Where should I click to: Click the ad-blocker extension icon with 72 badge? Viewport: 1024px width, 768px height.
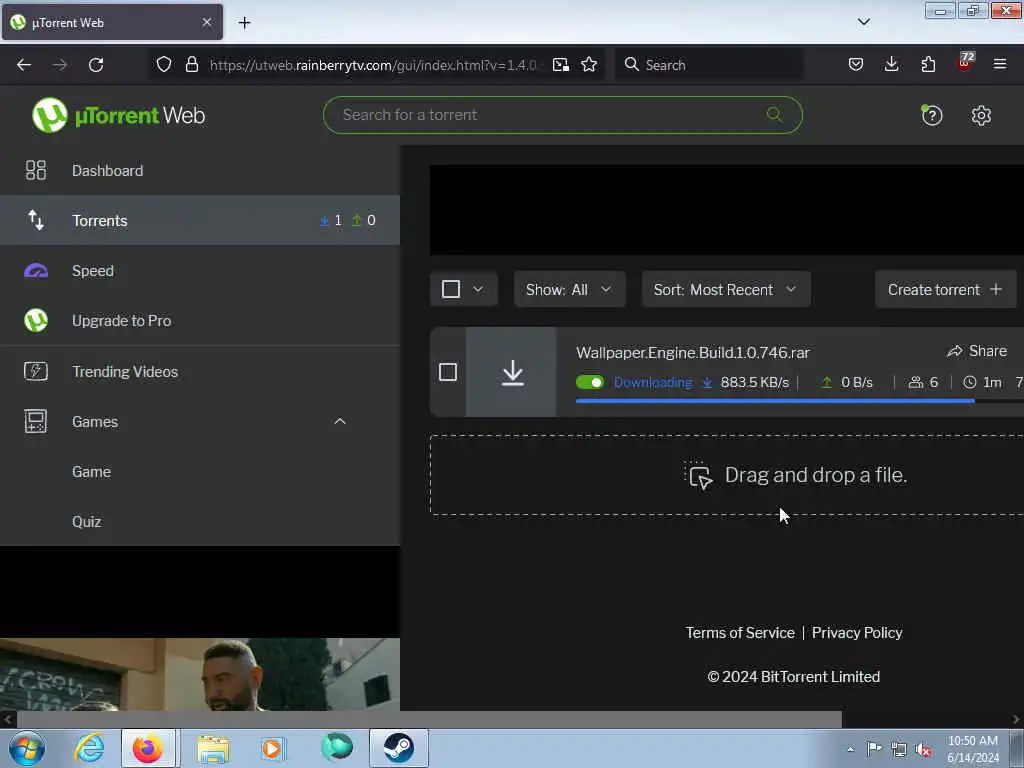965,62
